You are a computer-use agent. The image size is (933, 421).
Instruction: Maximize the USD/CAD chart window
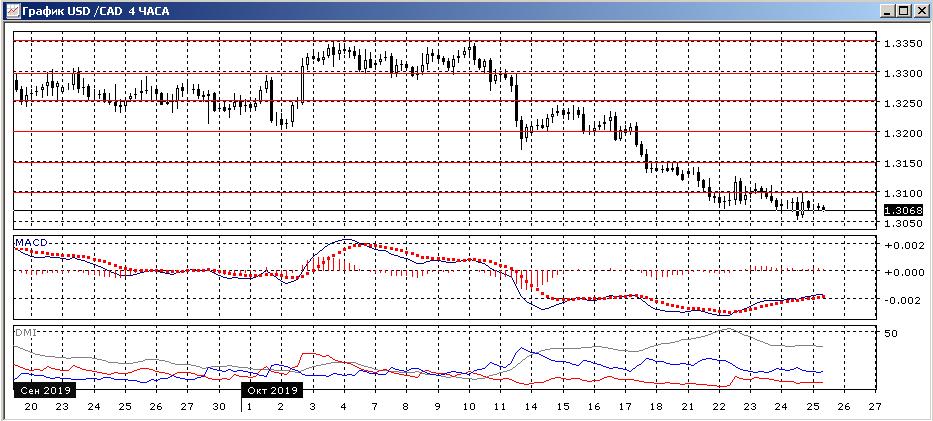click(x=904, y=10)
